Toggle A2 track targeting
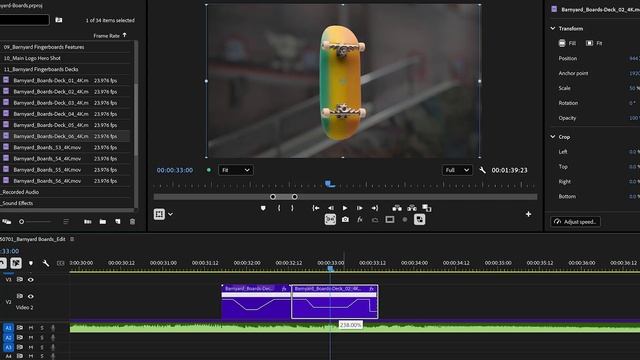 tap(8, 338)
